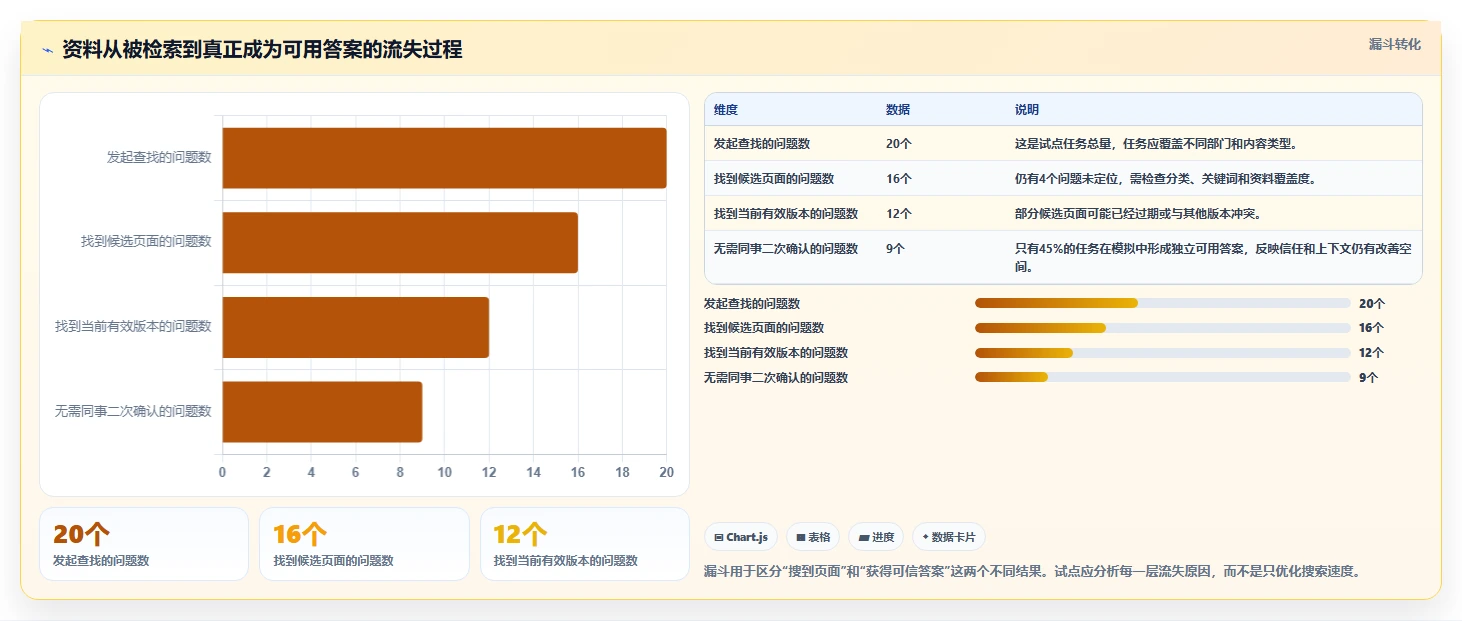
Task: Click table cell 发起查找的问题数 in 维度 column
Action: (x=762, y=144)
